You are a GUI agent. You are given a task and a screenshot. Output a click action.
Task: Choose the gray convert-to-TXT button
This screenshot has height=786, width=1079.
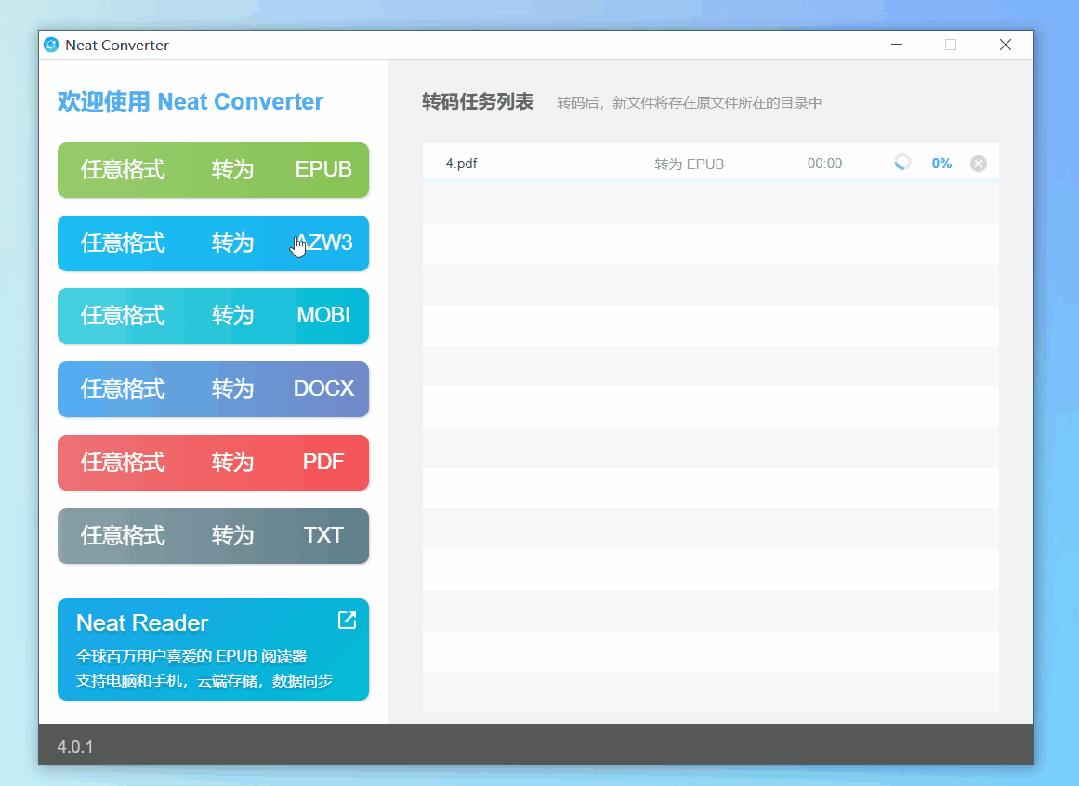213,535
